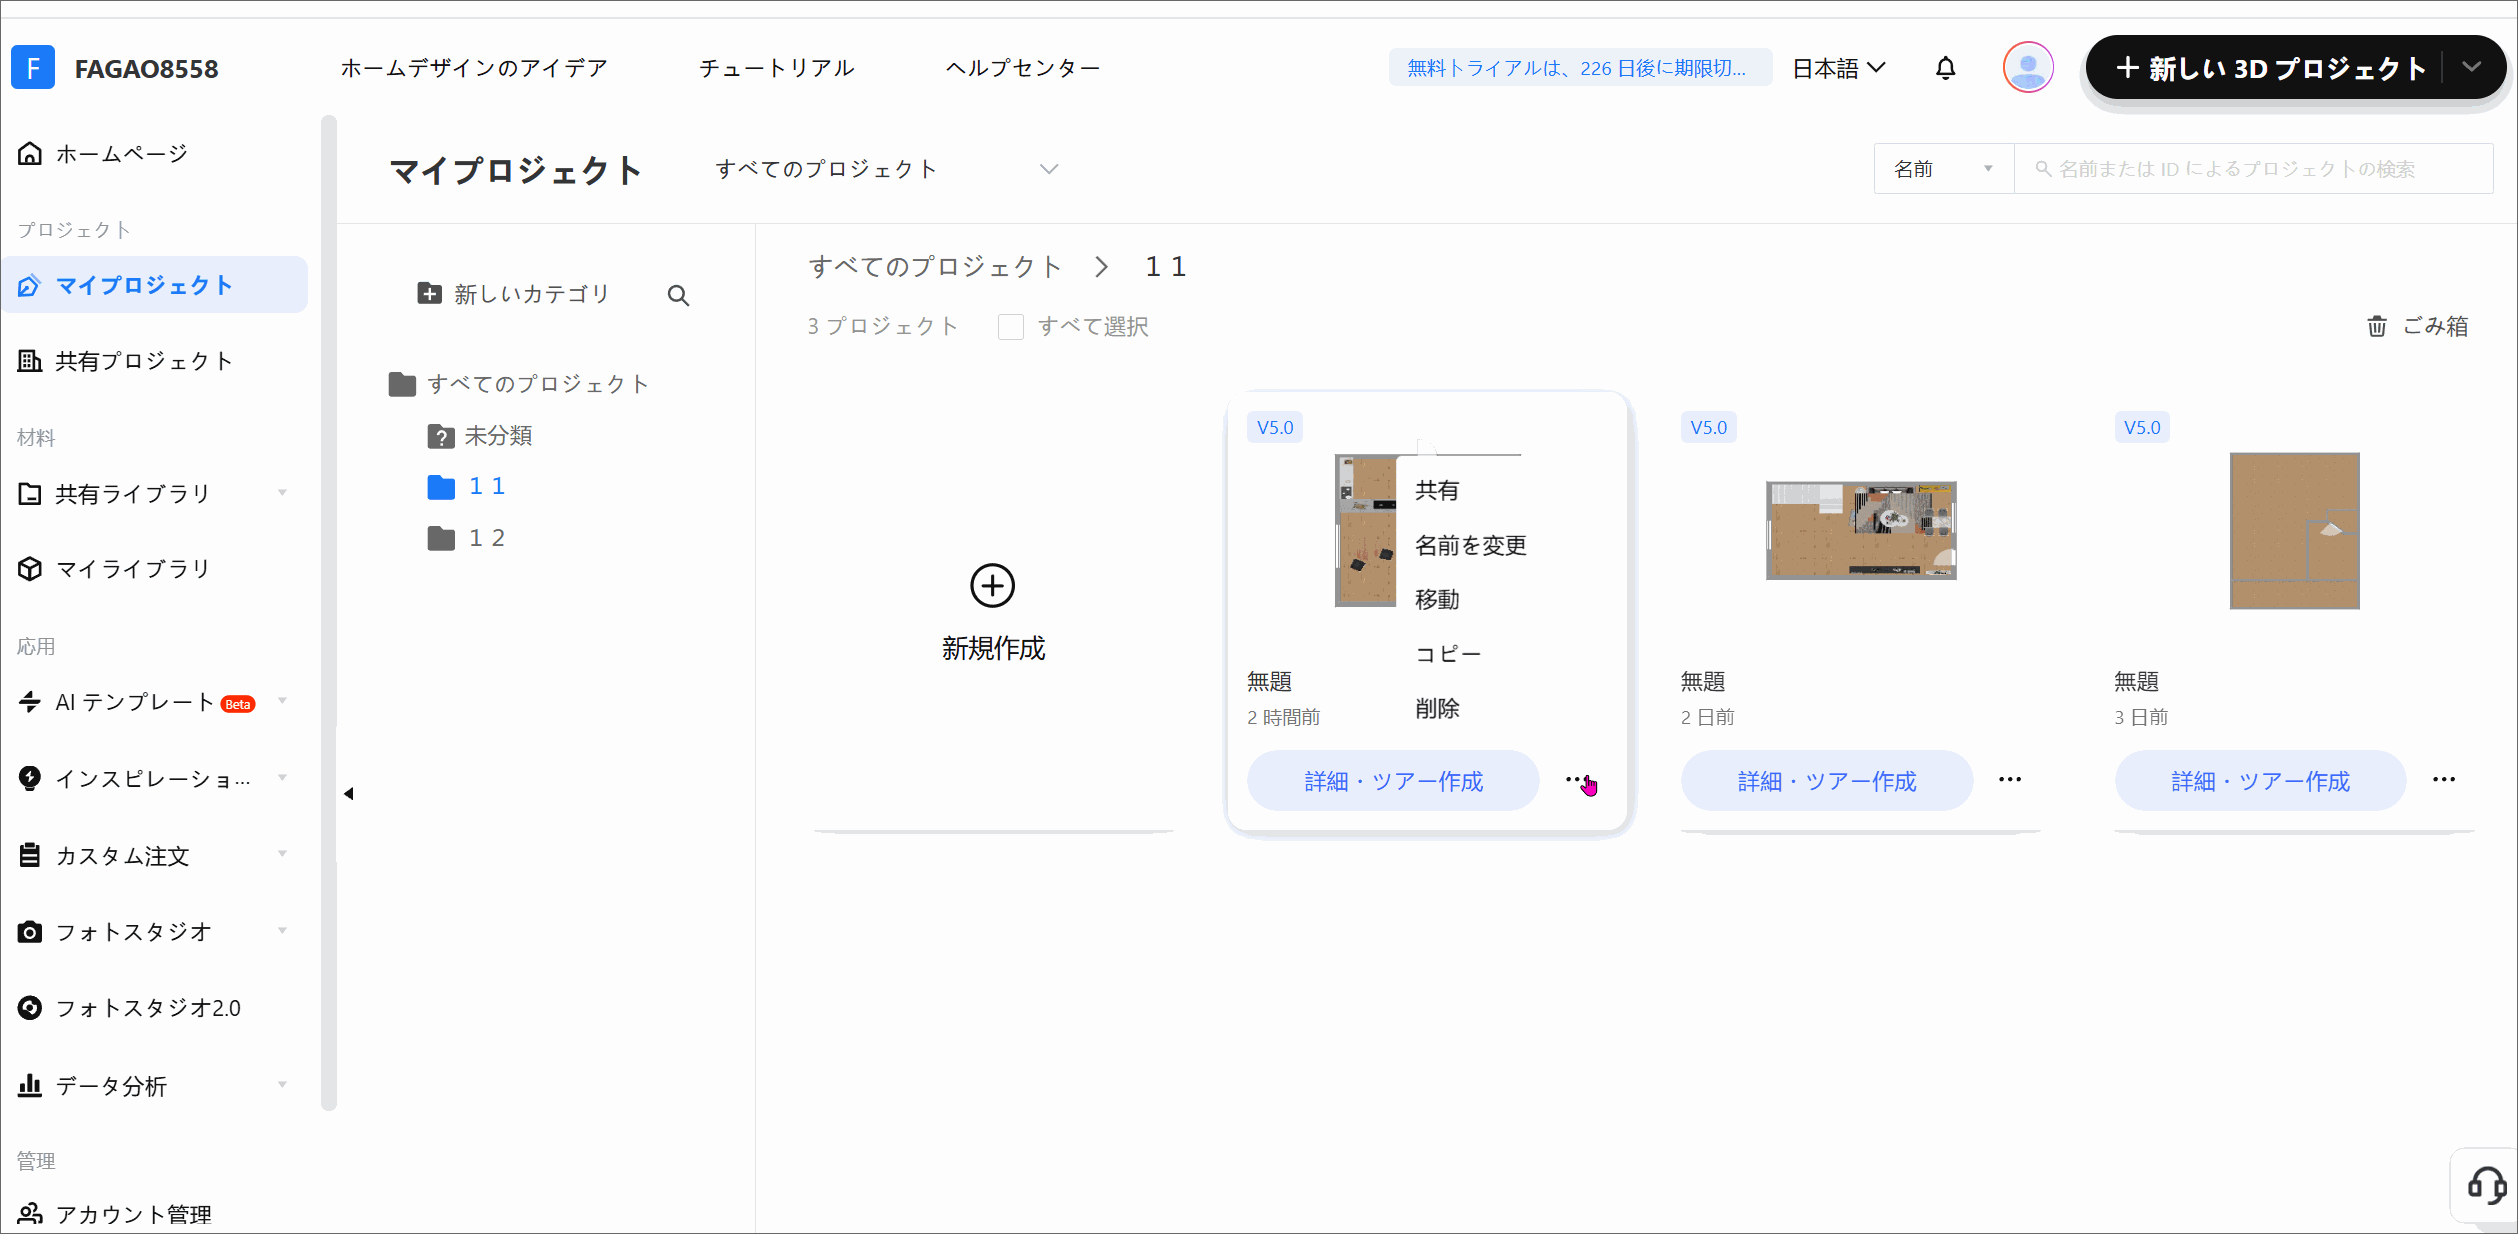The height and width of the screenshot is (1234, 2518).
Task: Open ヘルプセンター in top navigation
Action: coord(1023,68)
